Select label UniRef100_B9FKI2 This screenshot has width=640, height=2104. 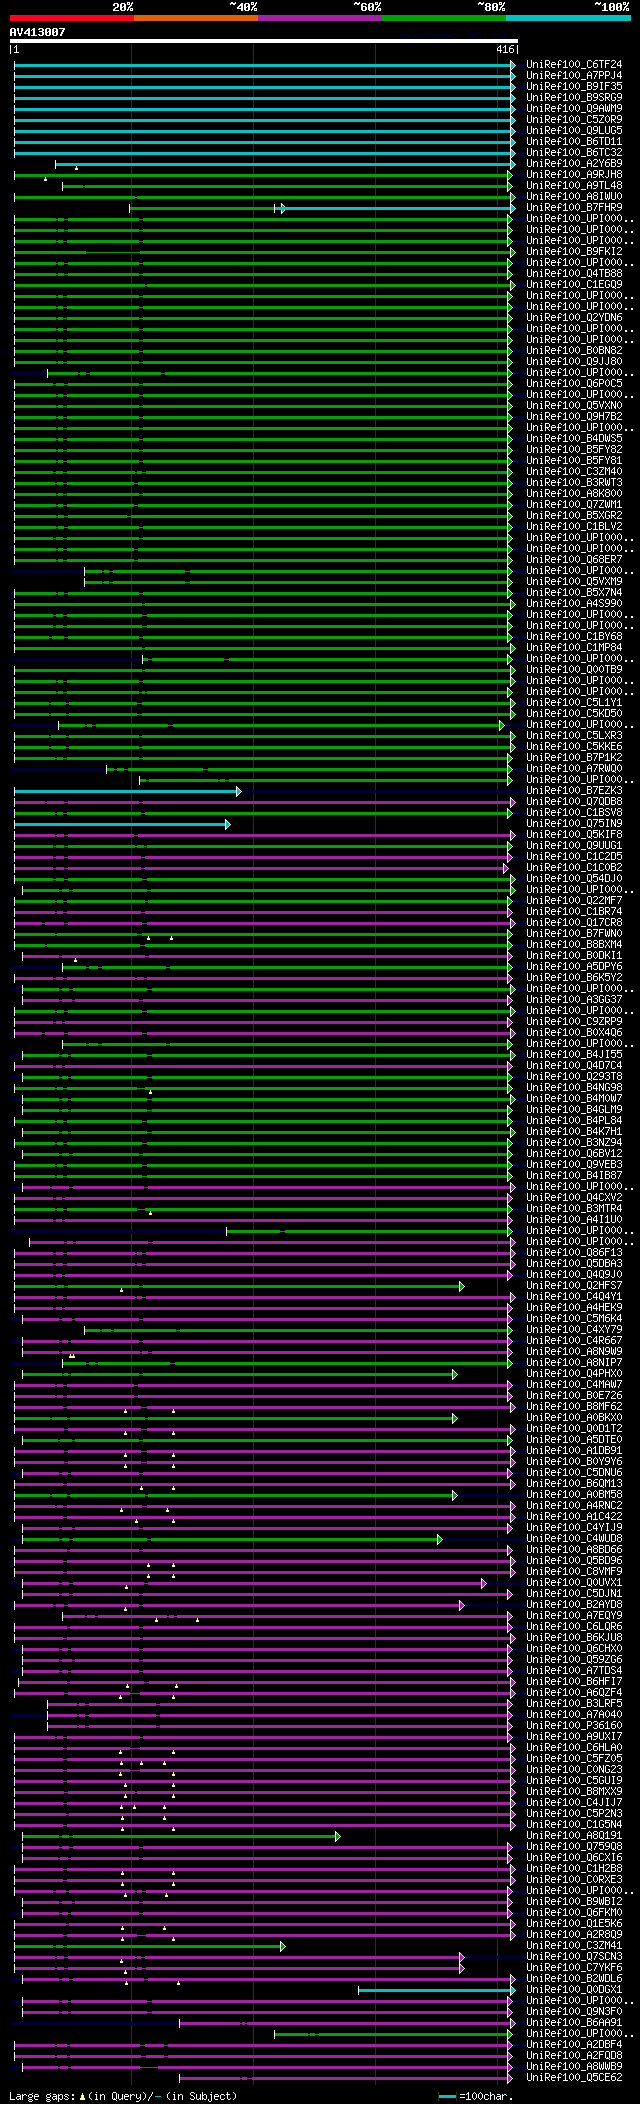574,252
